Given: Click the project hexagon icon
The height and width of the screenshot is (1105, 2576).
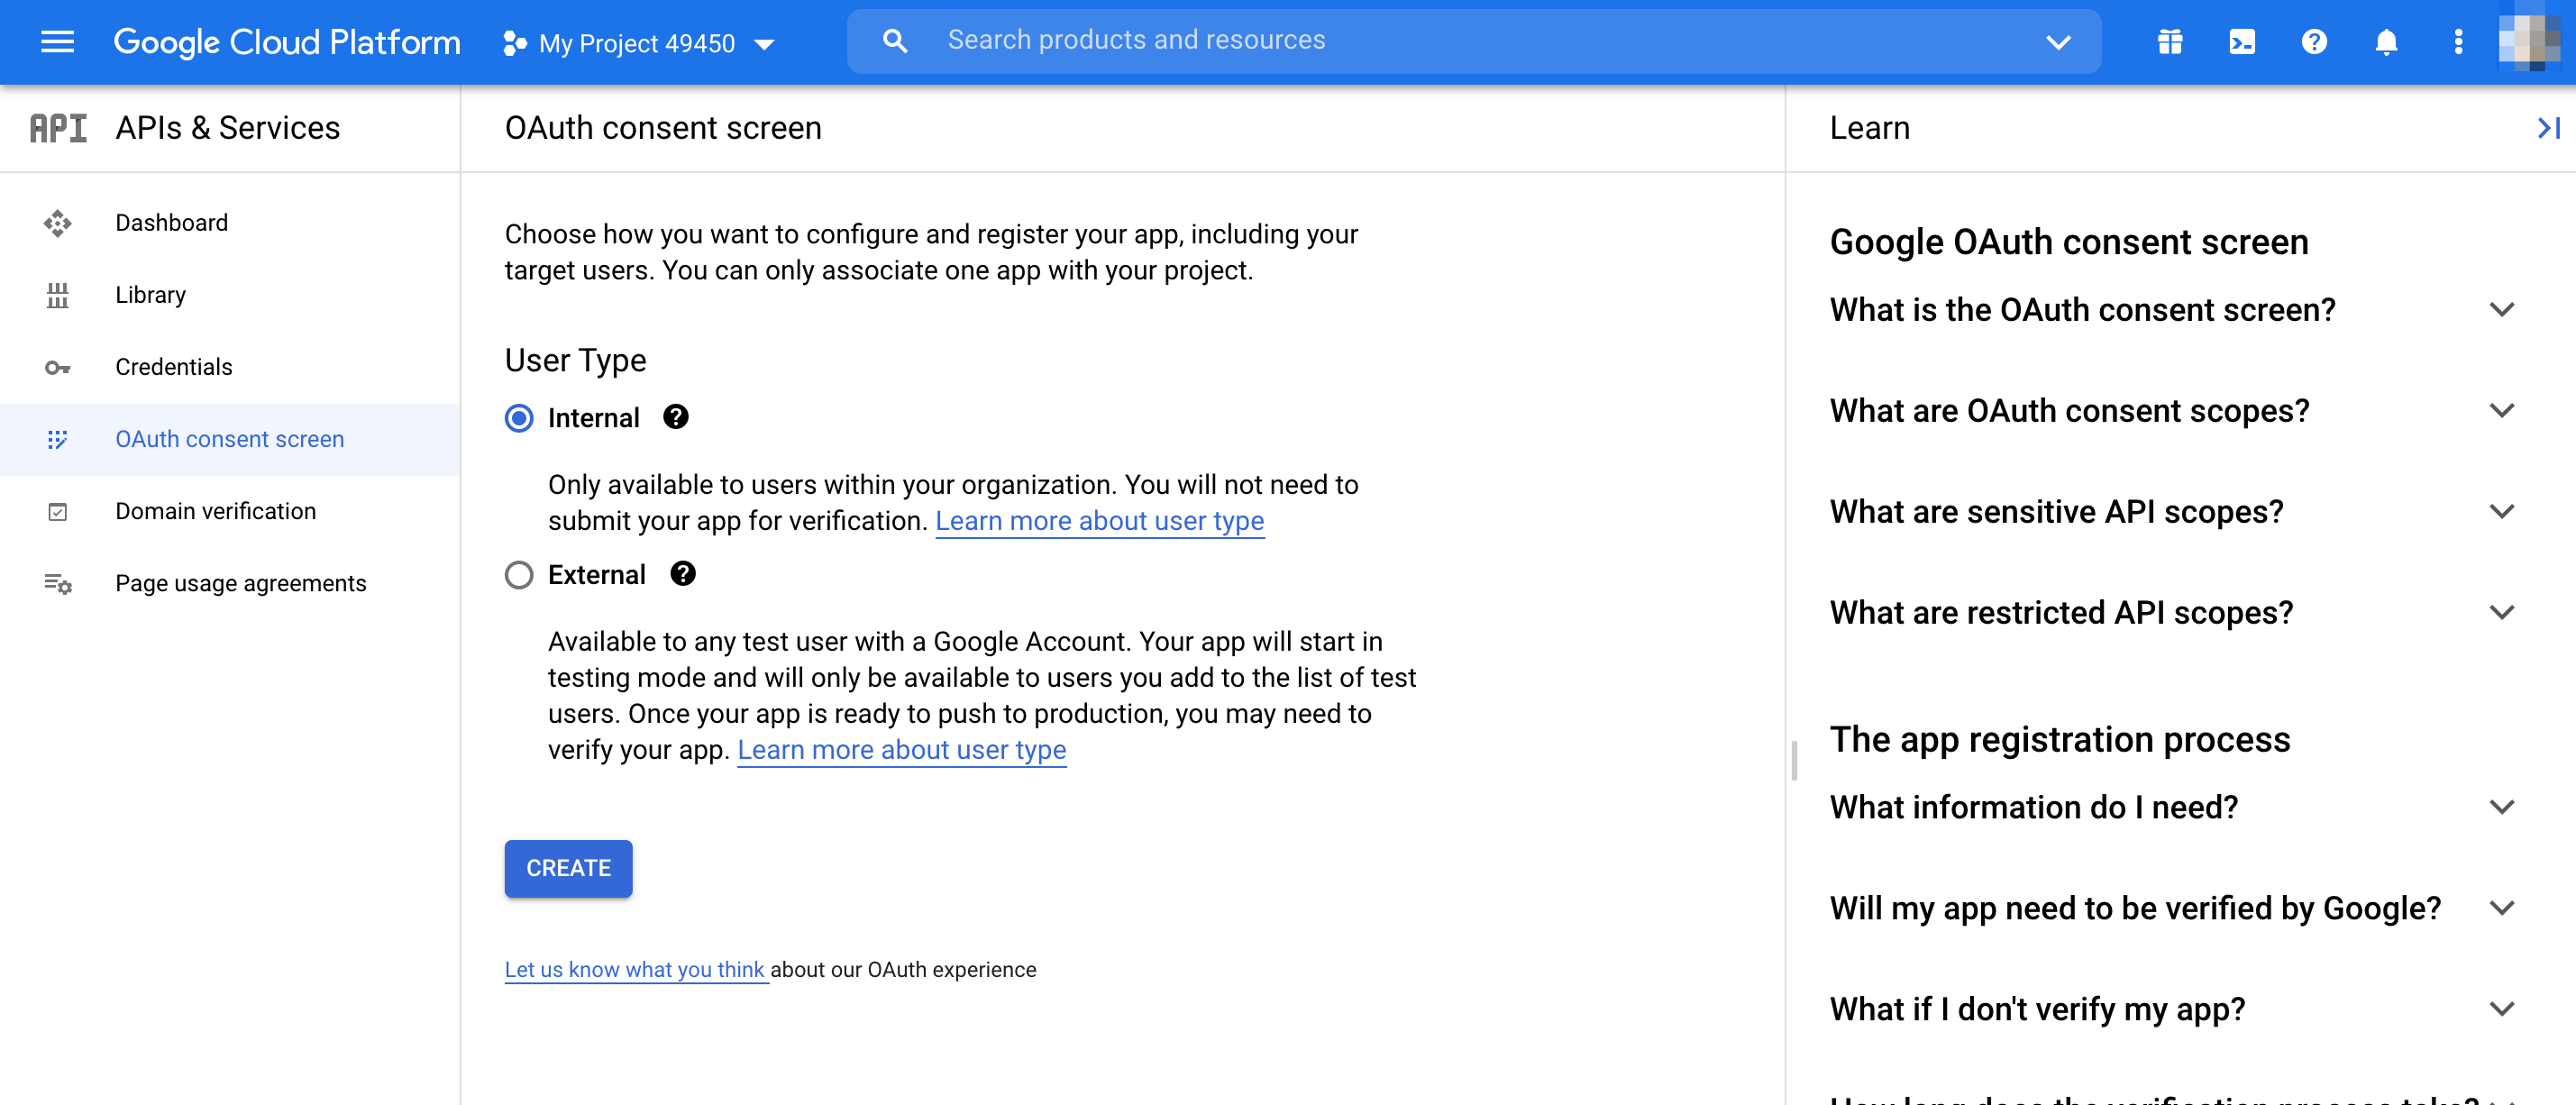Looking at the screenshot, I should pos(514,43).
